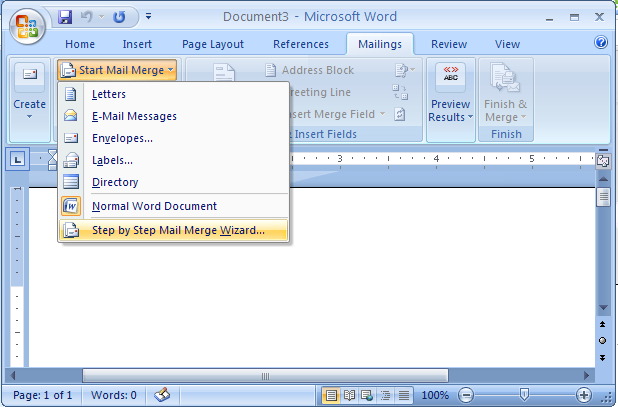The image size is (618, 407).
Task: Switch to Full Screen Reading view
Action: (348, 395)
